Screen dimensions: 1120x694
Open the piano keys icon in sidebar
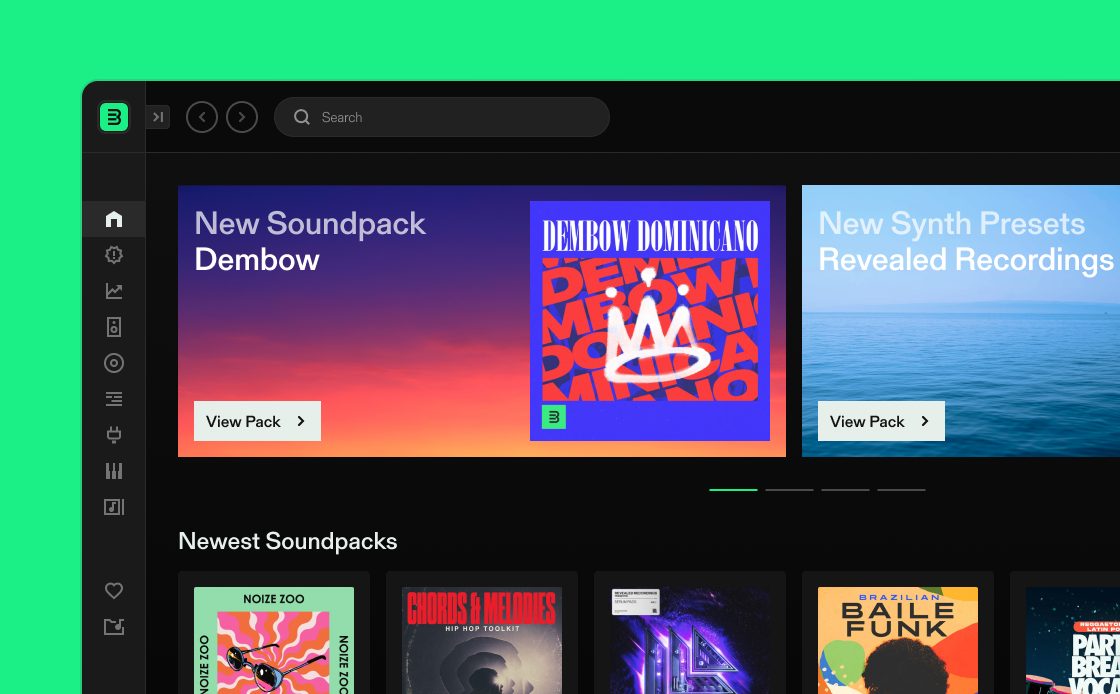(x=114, y=471)
